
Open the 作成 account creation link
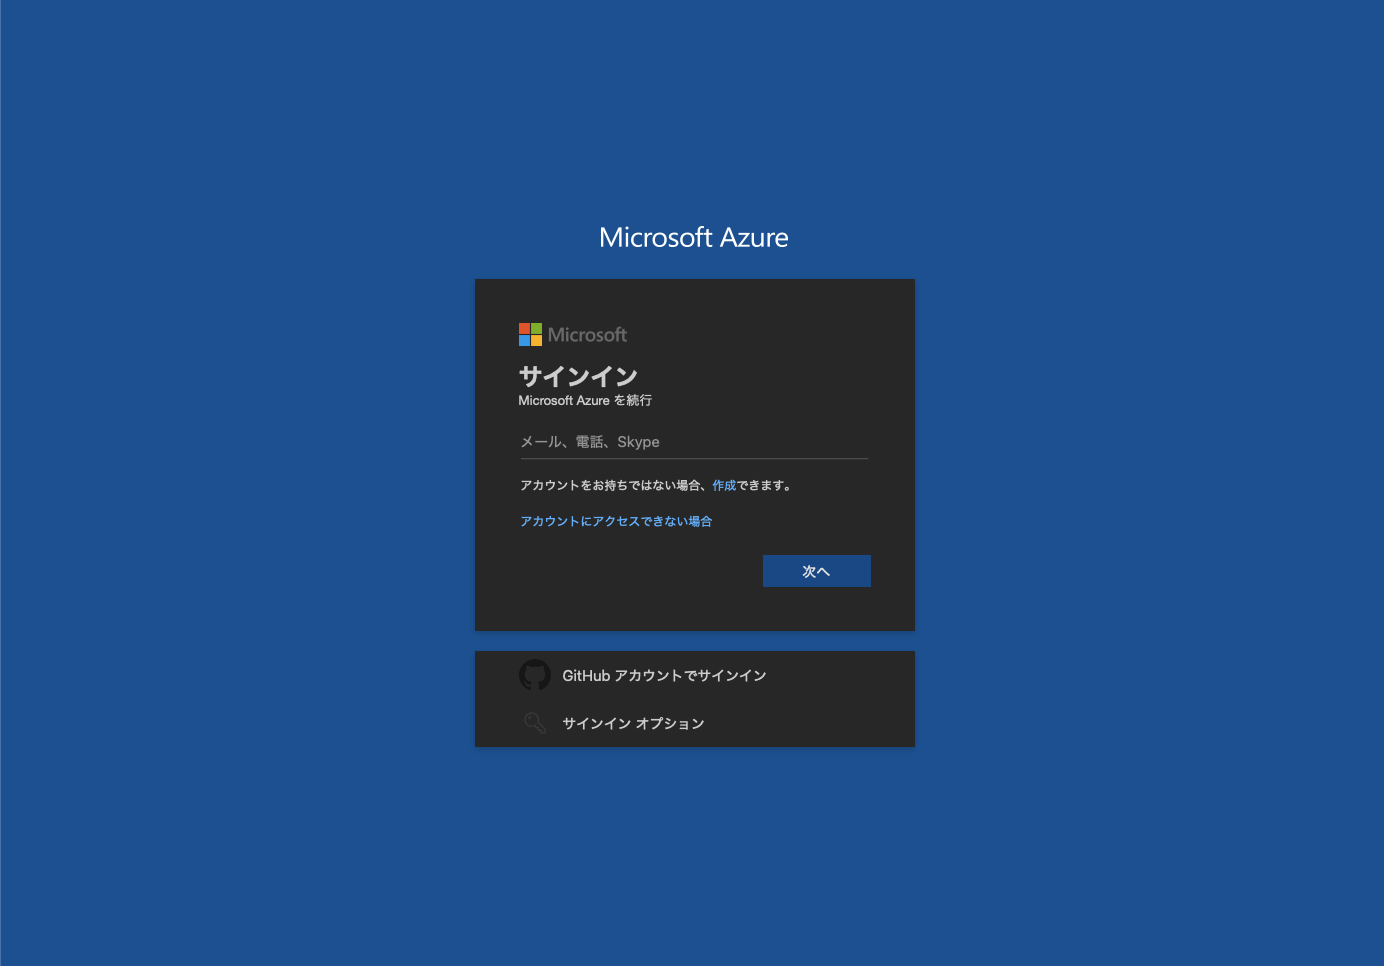[x=724, y=484]
